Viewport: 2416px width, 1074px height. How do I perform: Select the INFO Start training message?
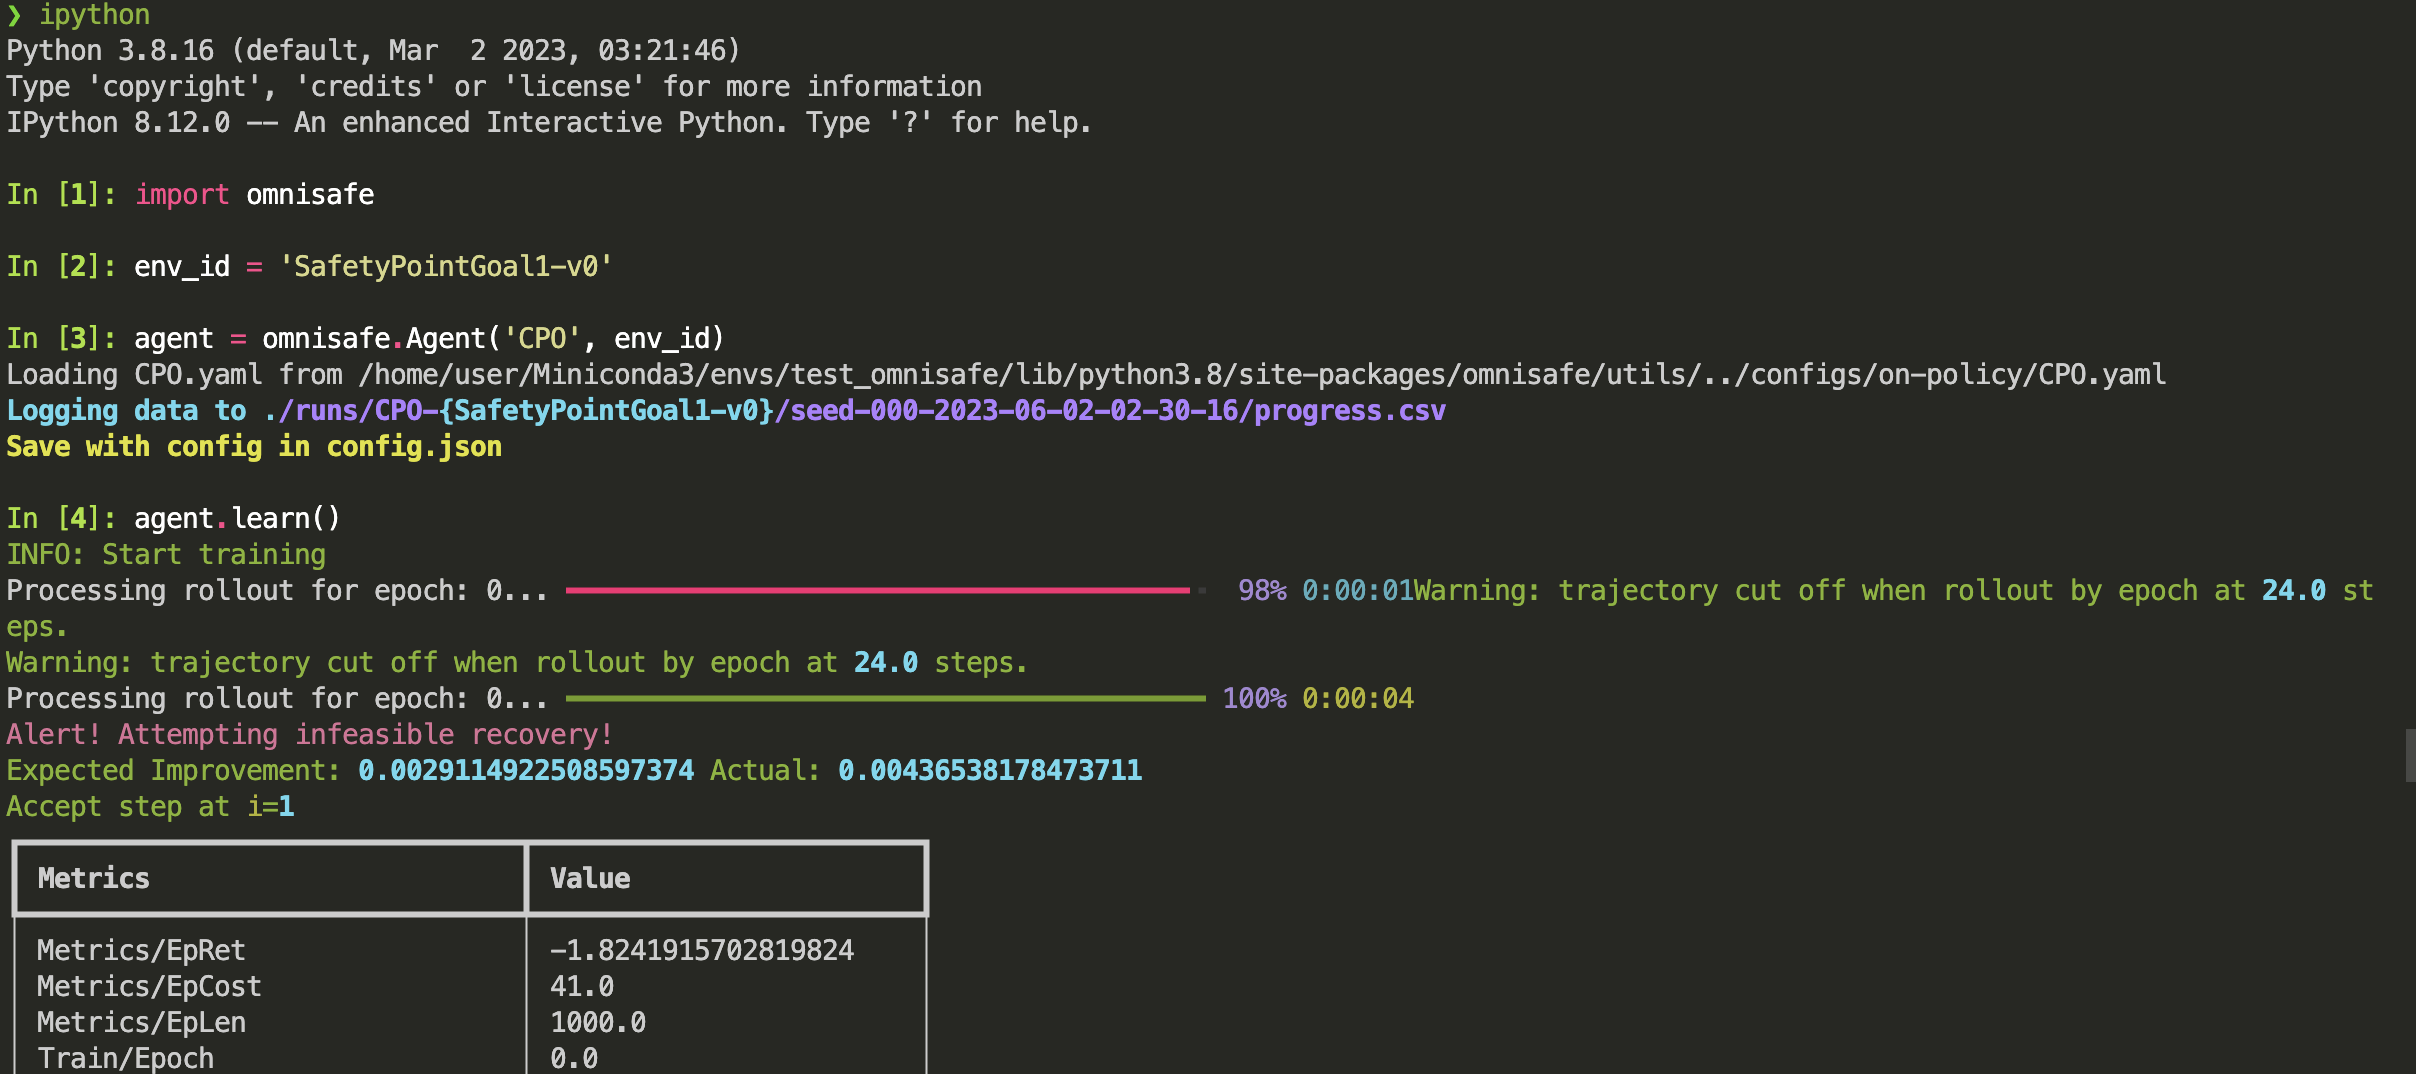click(165, 553)
